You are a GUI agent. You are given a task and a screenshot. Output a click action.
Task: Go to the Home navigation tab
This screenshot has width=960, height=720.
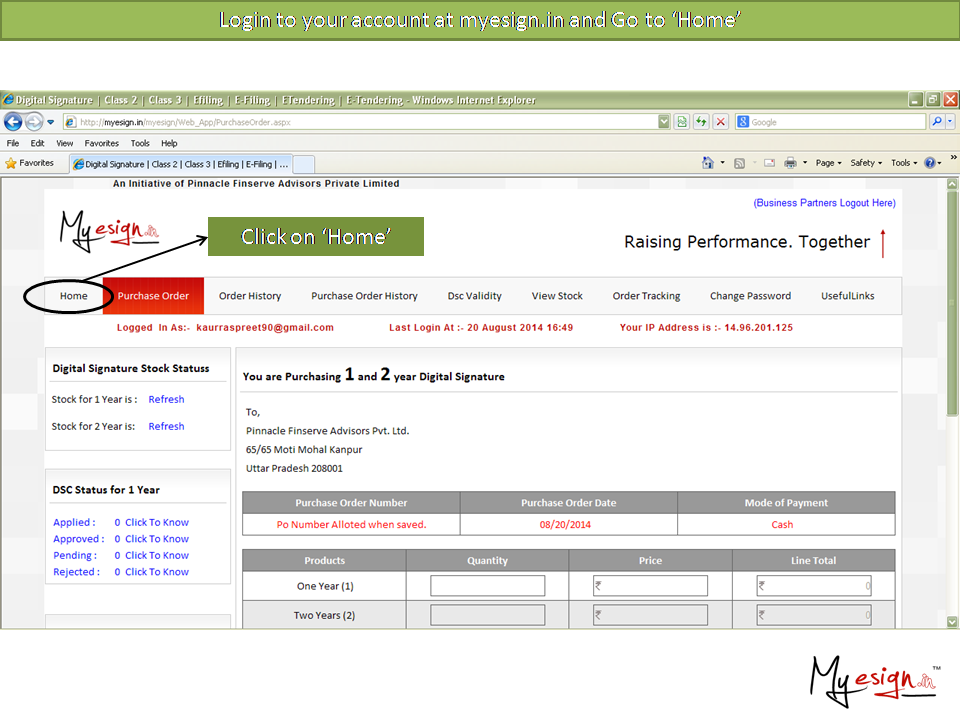pos(73,296)
